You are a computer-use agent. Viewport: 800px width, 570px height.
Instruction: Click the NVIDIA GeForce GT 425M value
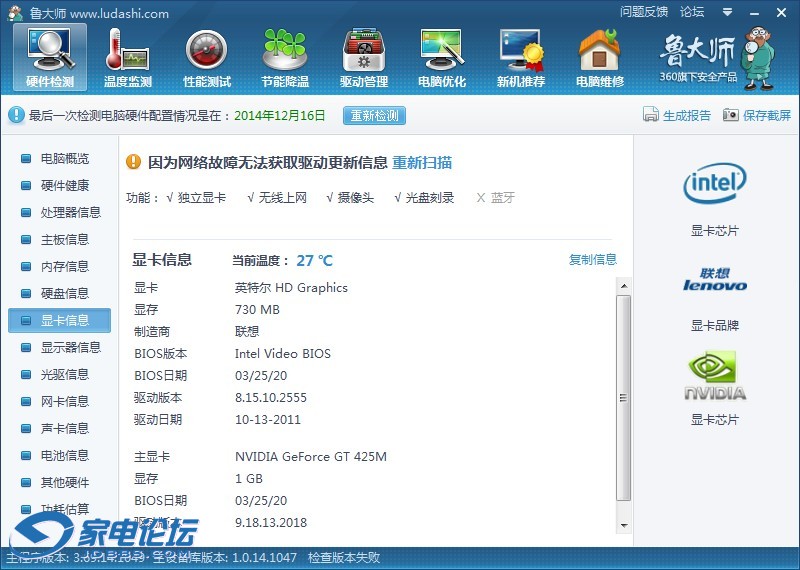(x=311, y=457)
